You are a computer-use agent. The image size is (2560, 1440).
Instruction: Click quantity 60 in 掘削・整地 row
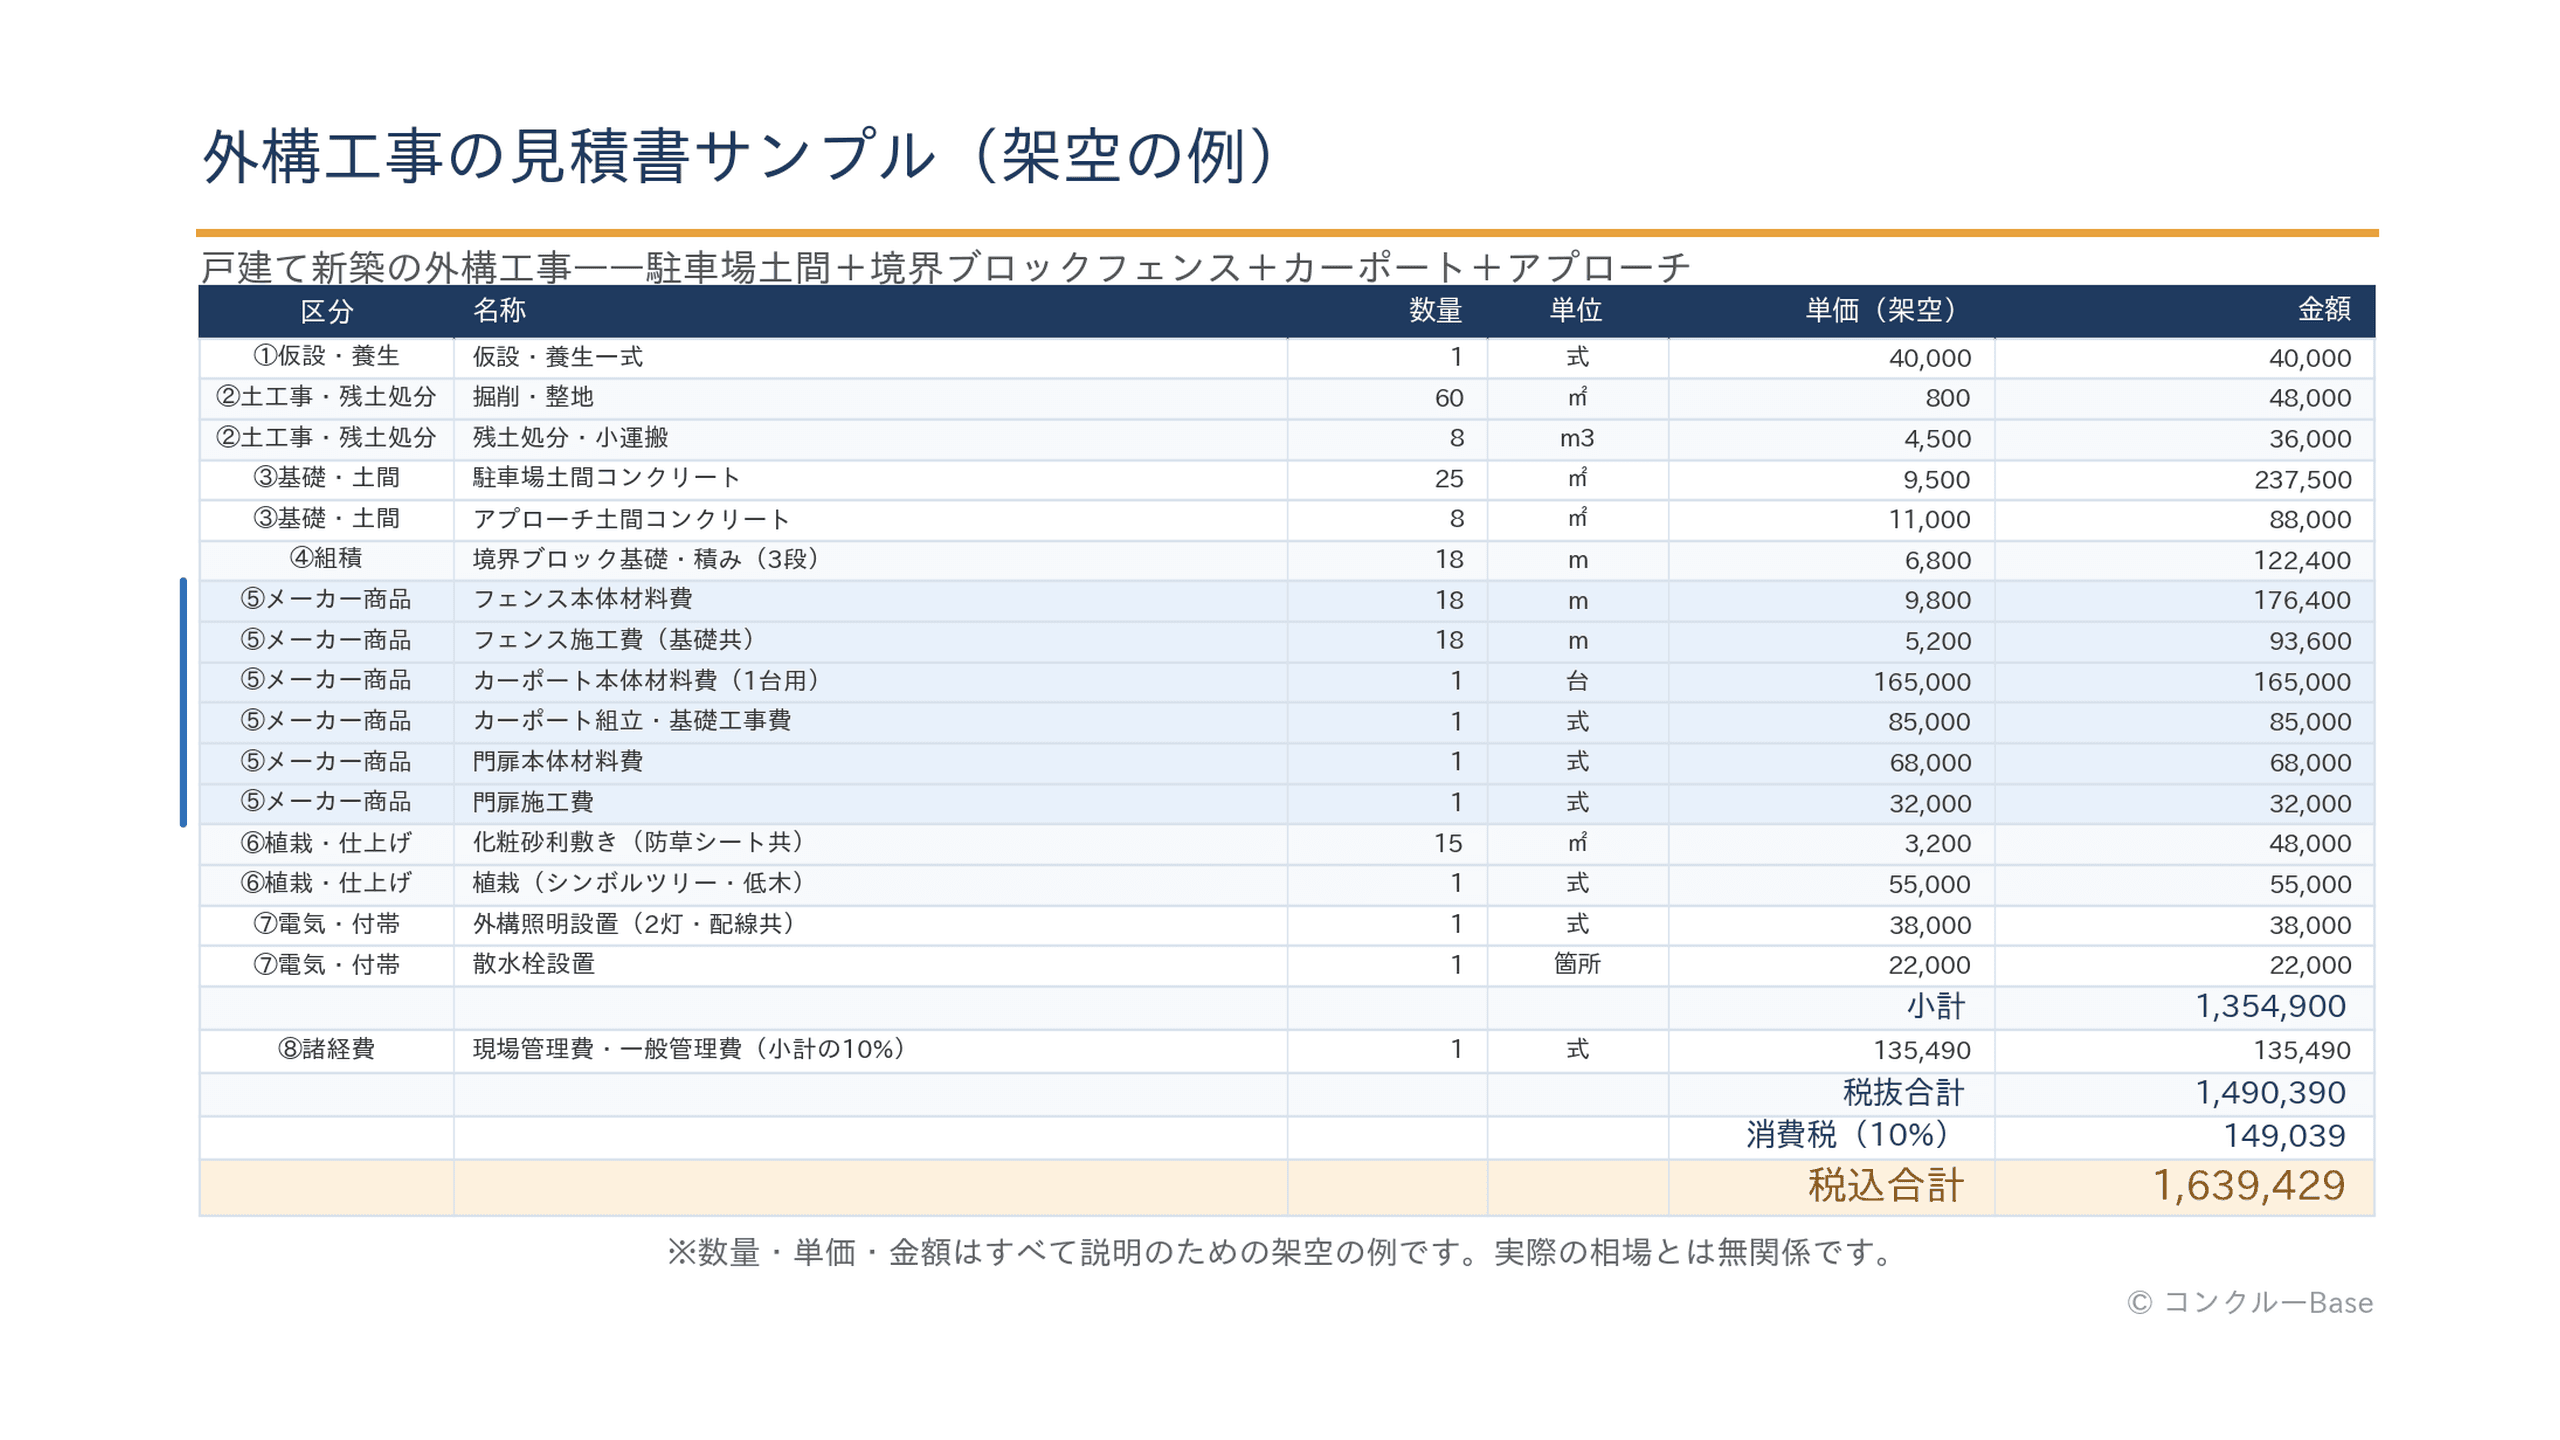(x=1448, y=399)
